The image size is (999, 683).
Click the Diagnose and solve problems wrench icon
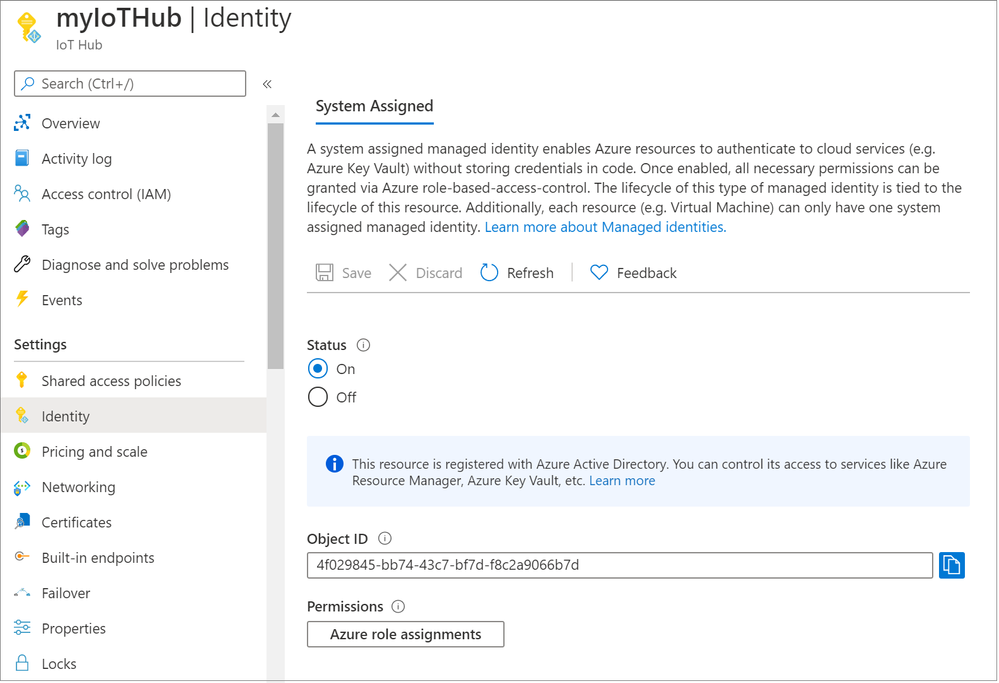(x=22, y=264)
